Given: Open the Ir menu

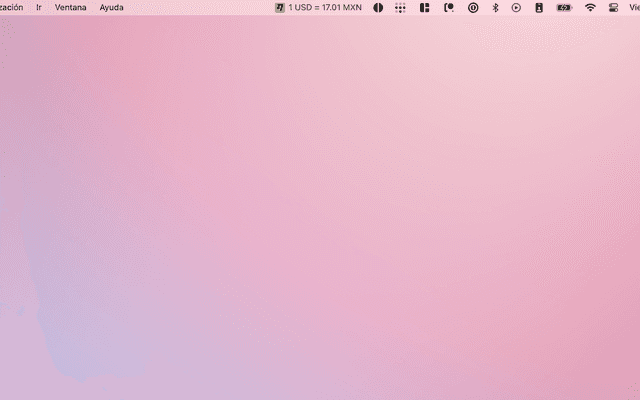Looking at the screenshot, I should [39, 7].
